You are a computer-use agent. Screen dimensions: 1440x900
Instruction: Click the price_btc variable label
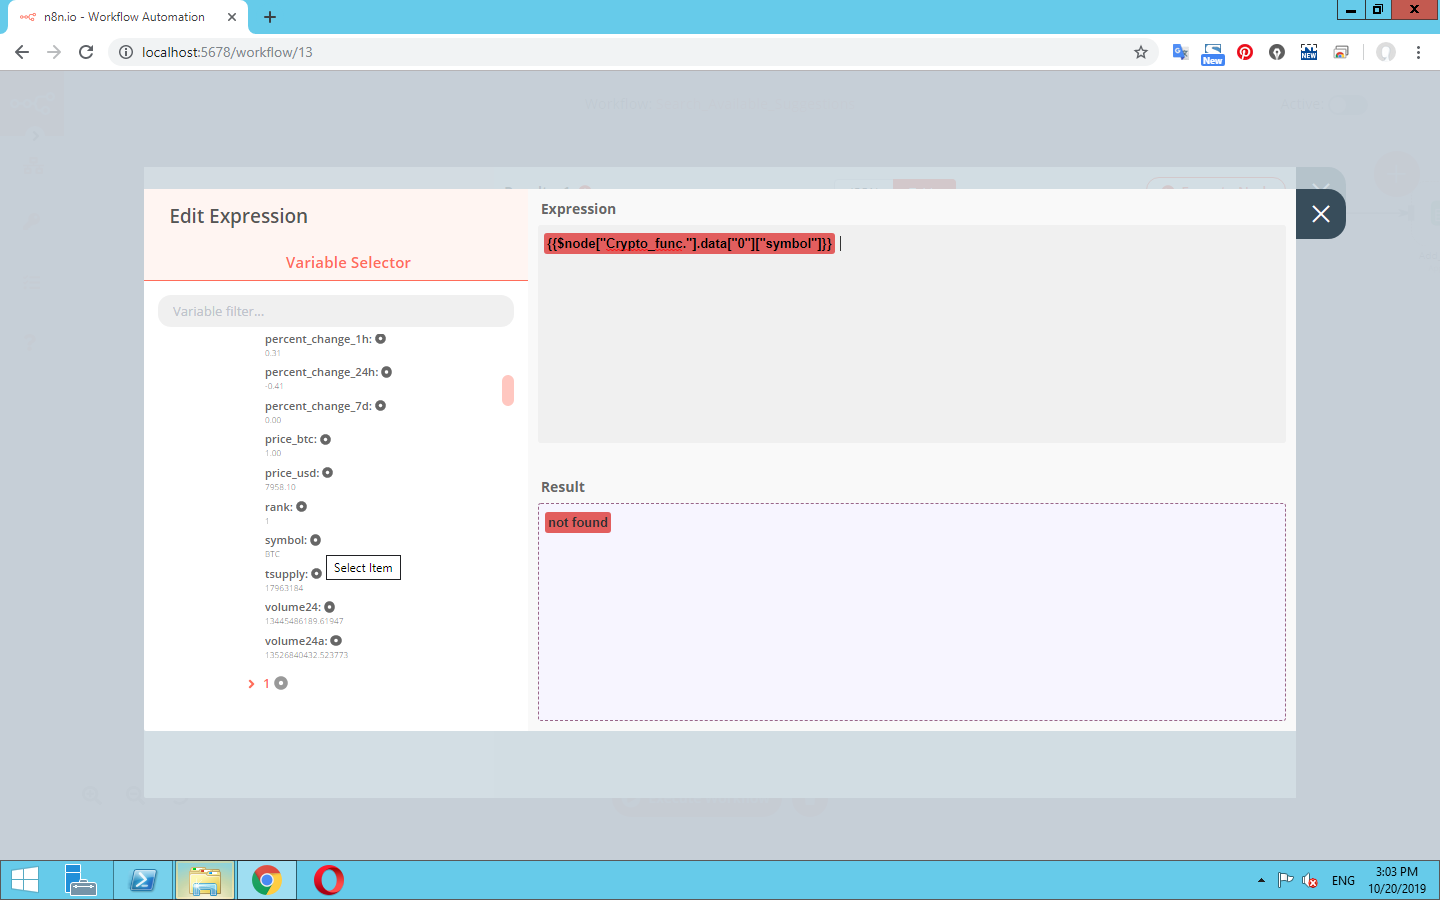(x=291, y=439)
